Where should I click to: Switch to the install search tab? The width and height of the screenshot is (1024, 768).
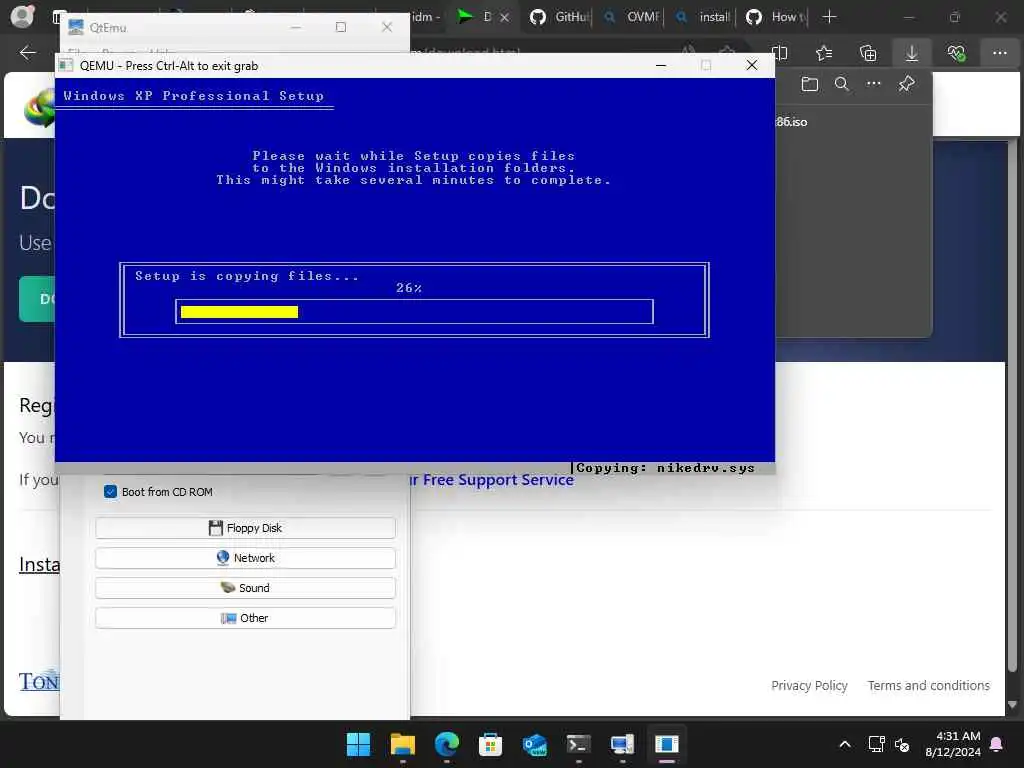point(703,17)
